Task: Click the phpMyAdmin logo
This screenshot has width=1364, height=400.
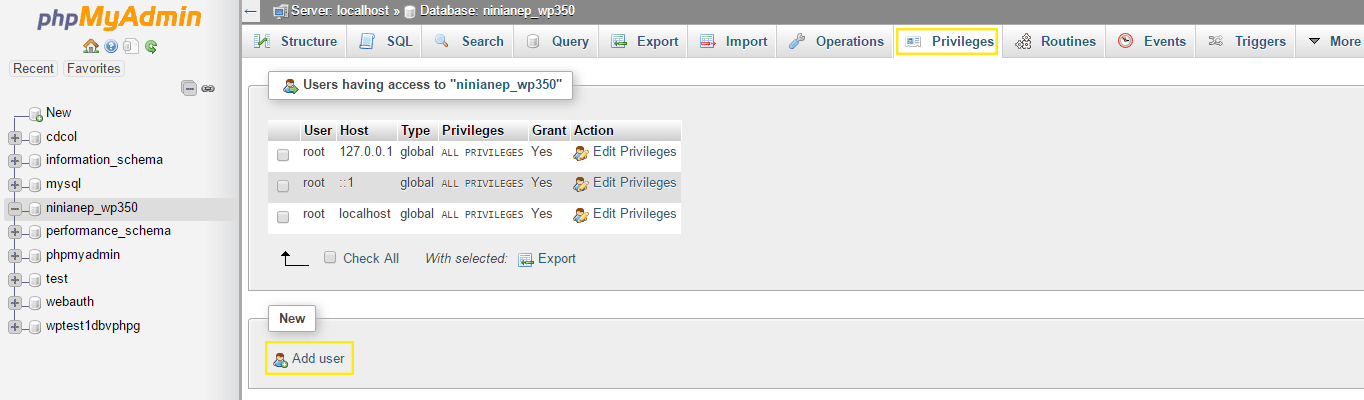Action: (120, 18)
